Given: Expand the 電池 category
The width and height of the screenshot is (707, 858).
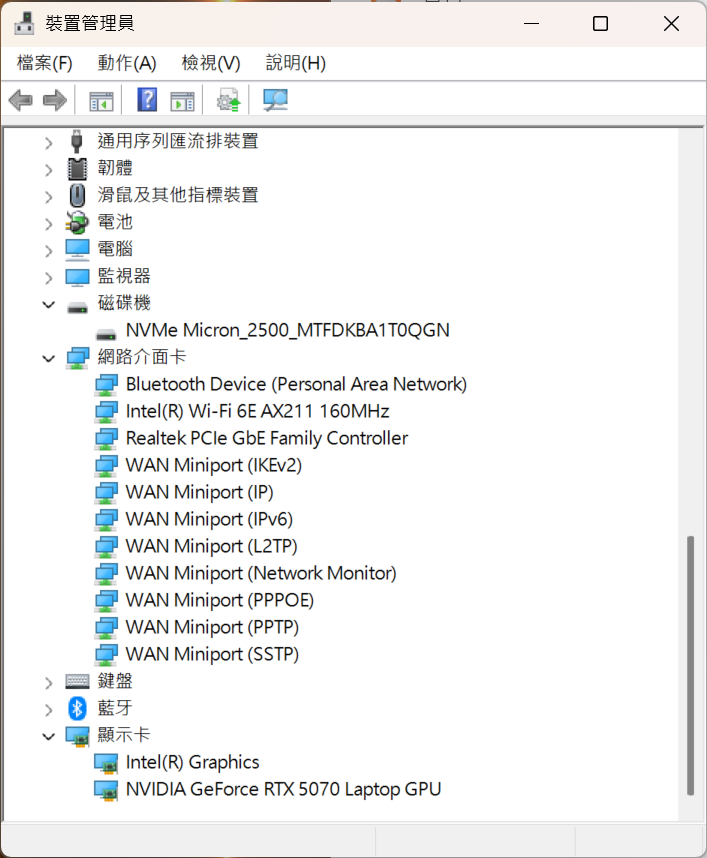Looking at the screenshot, I should click(49, 224).
